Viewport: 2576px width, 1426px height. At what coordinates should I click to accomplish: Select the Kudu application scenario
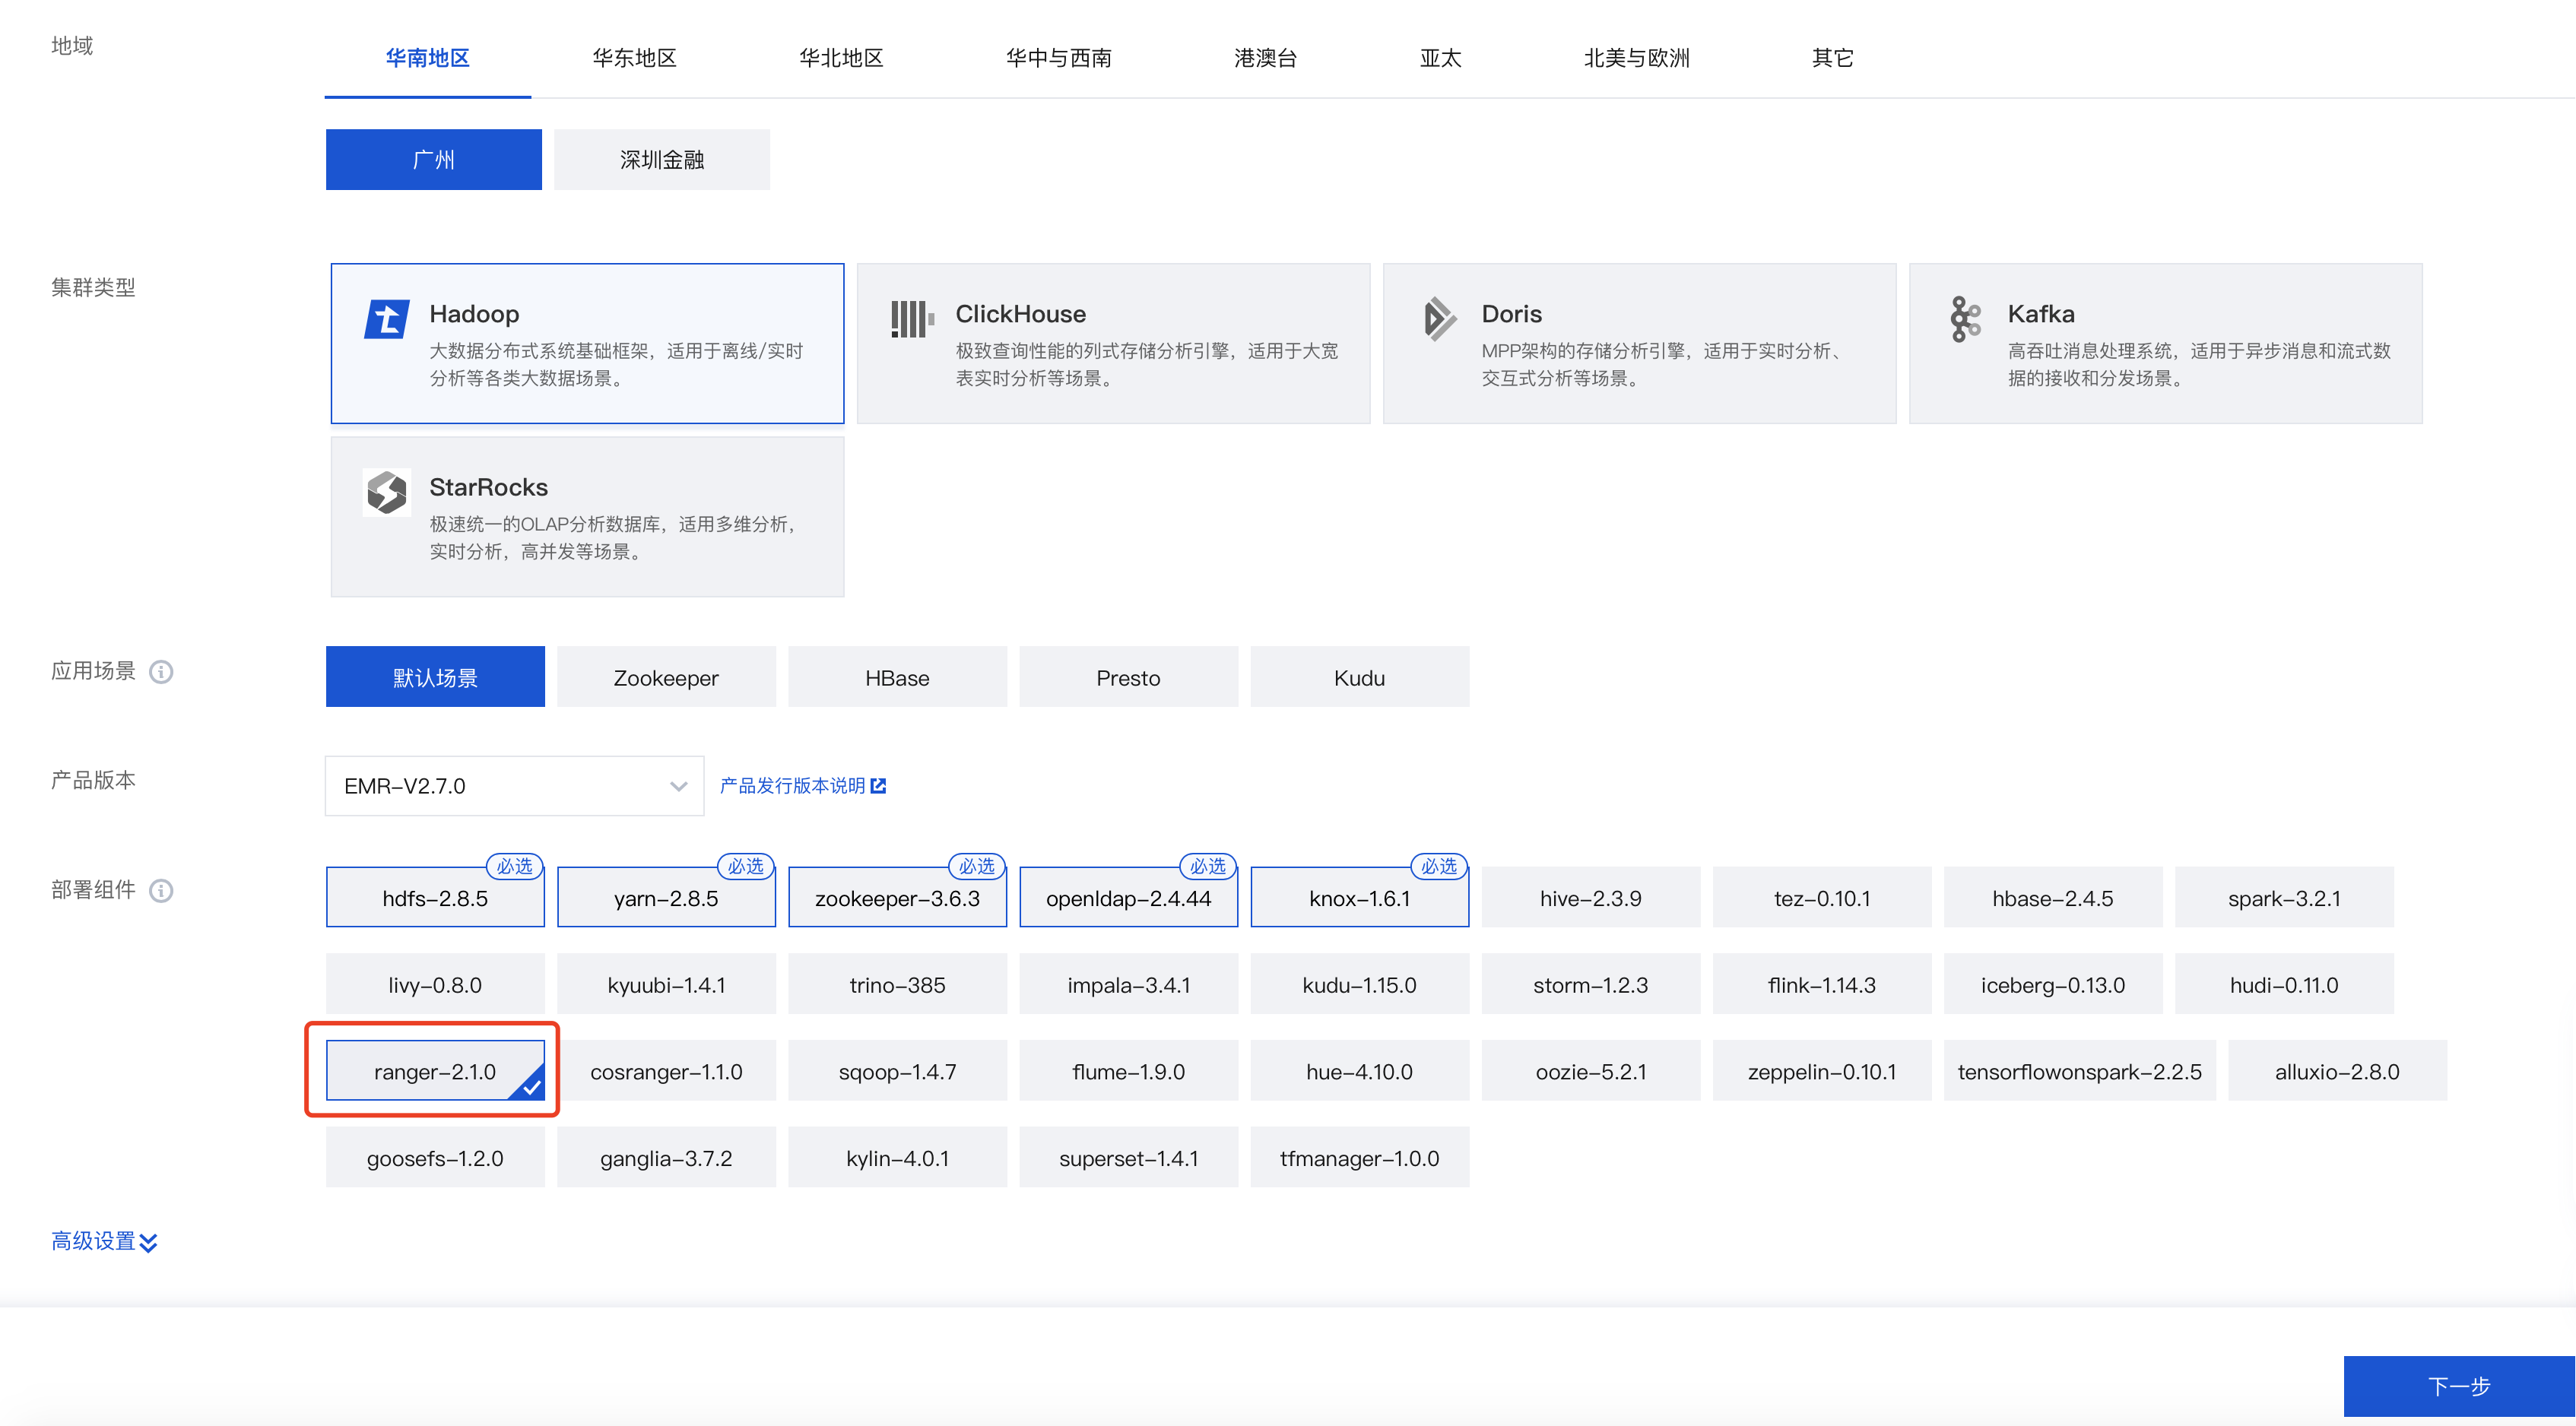pos(1359,676)
